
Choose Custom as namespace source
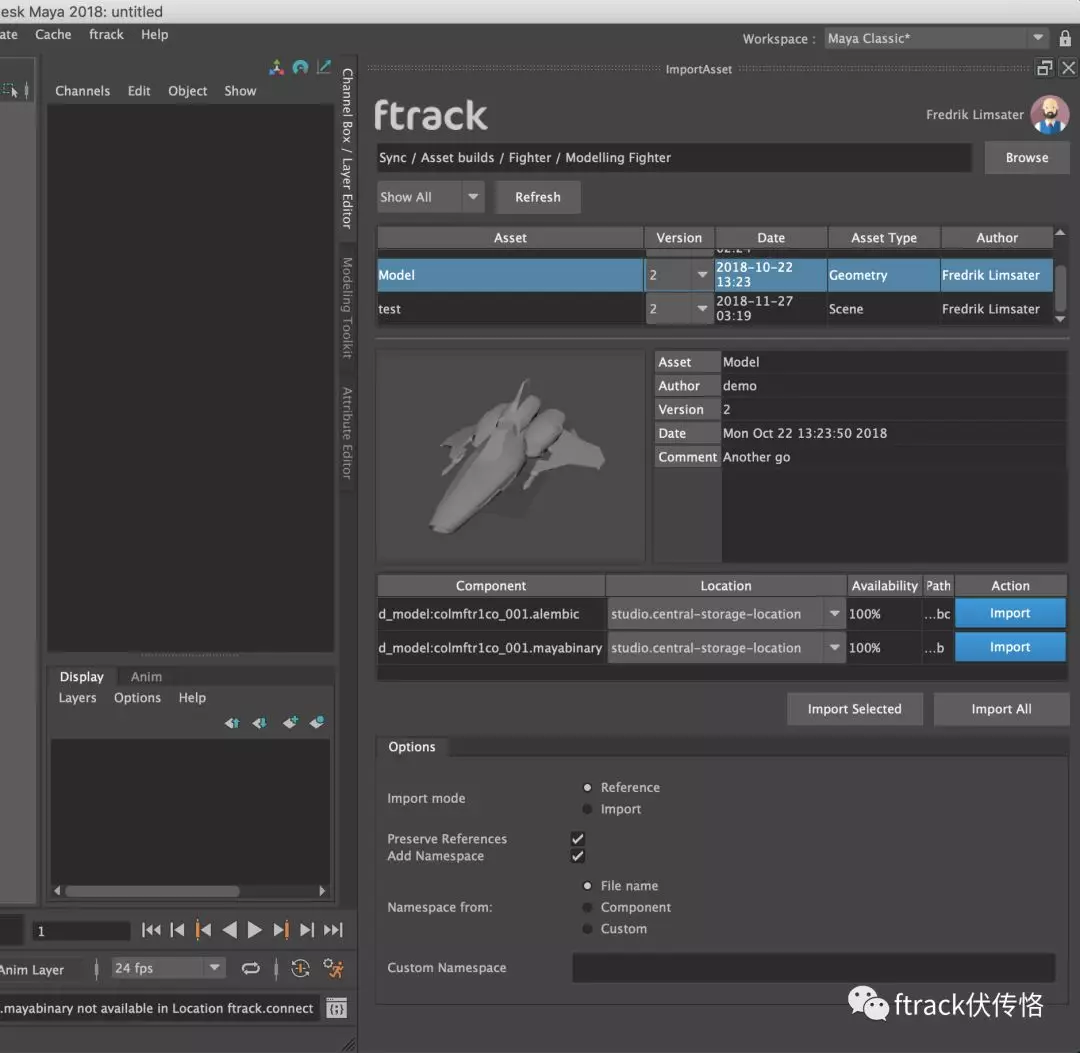[x=588, y=928]
